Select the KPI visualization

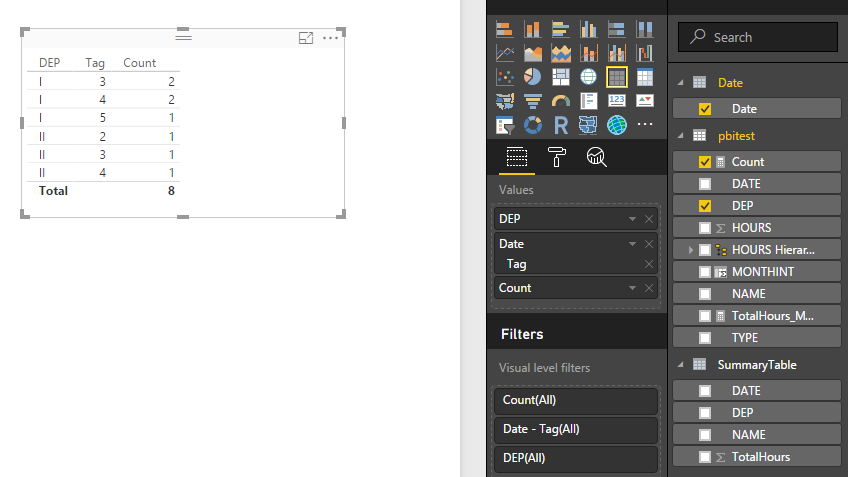[645, 101]
